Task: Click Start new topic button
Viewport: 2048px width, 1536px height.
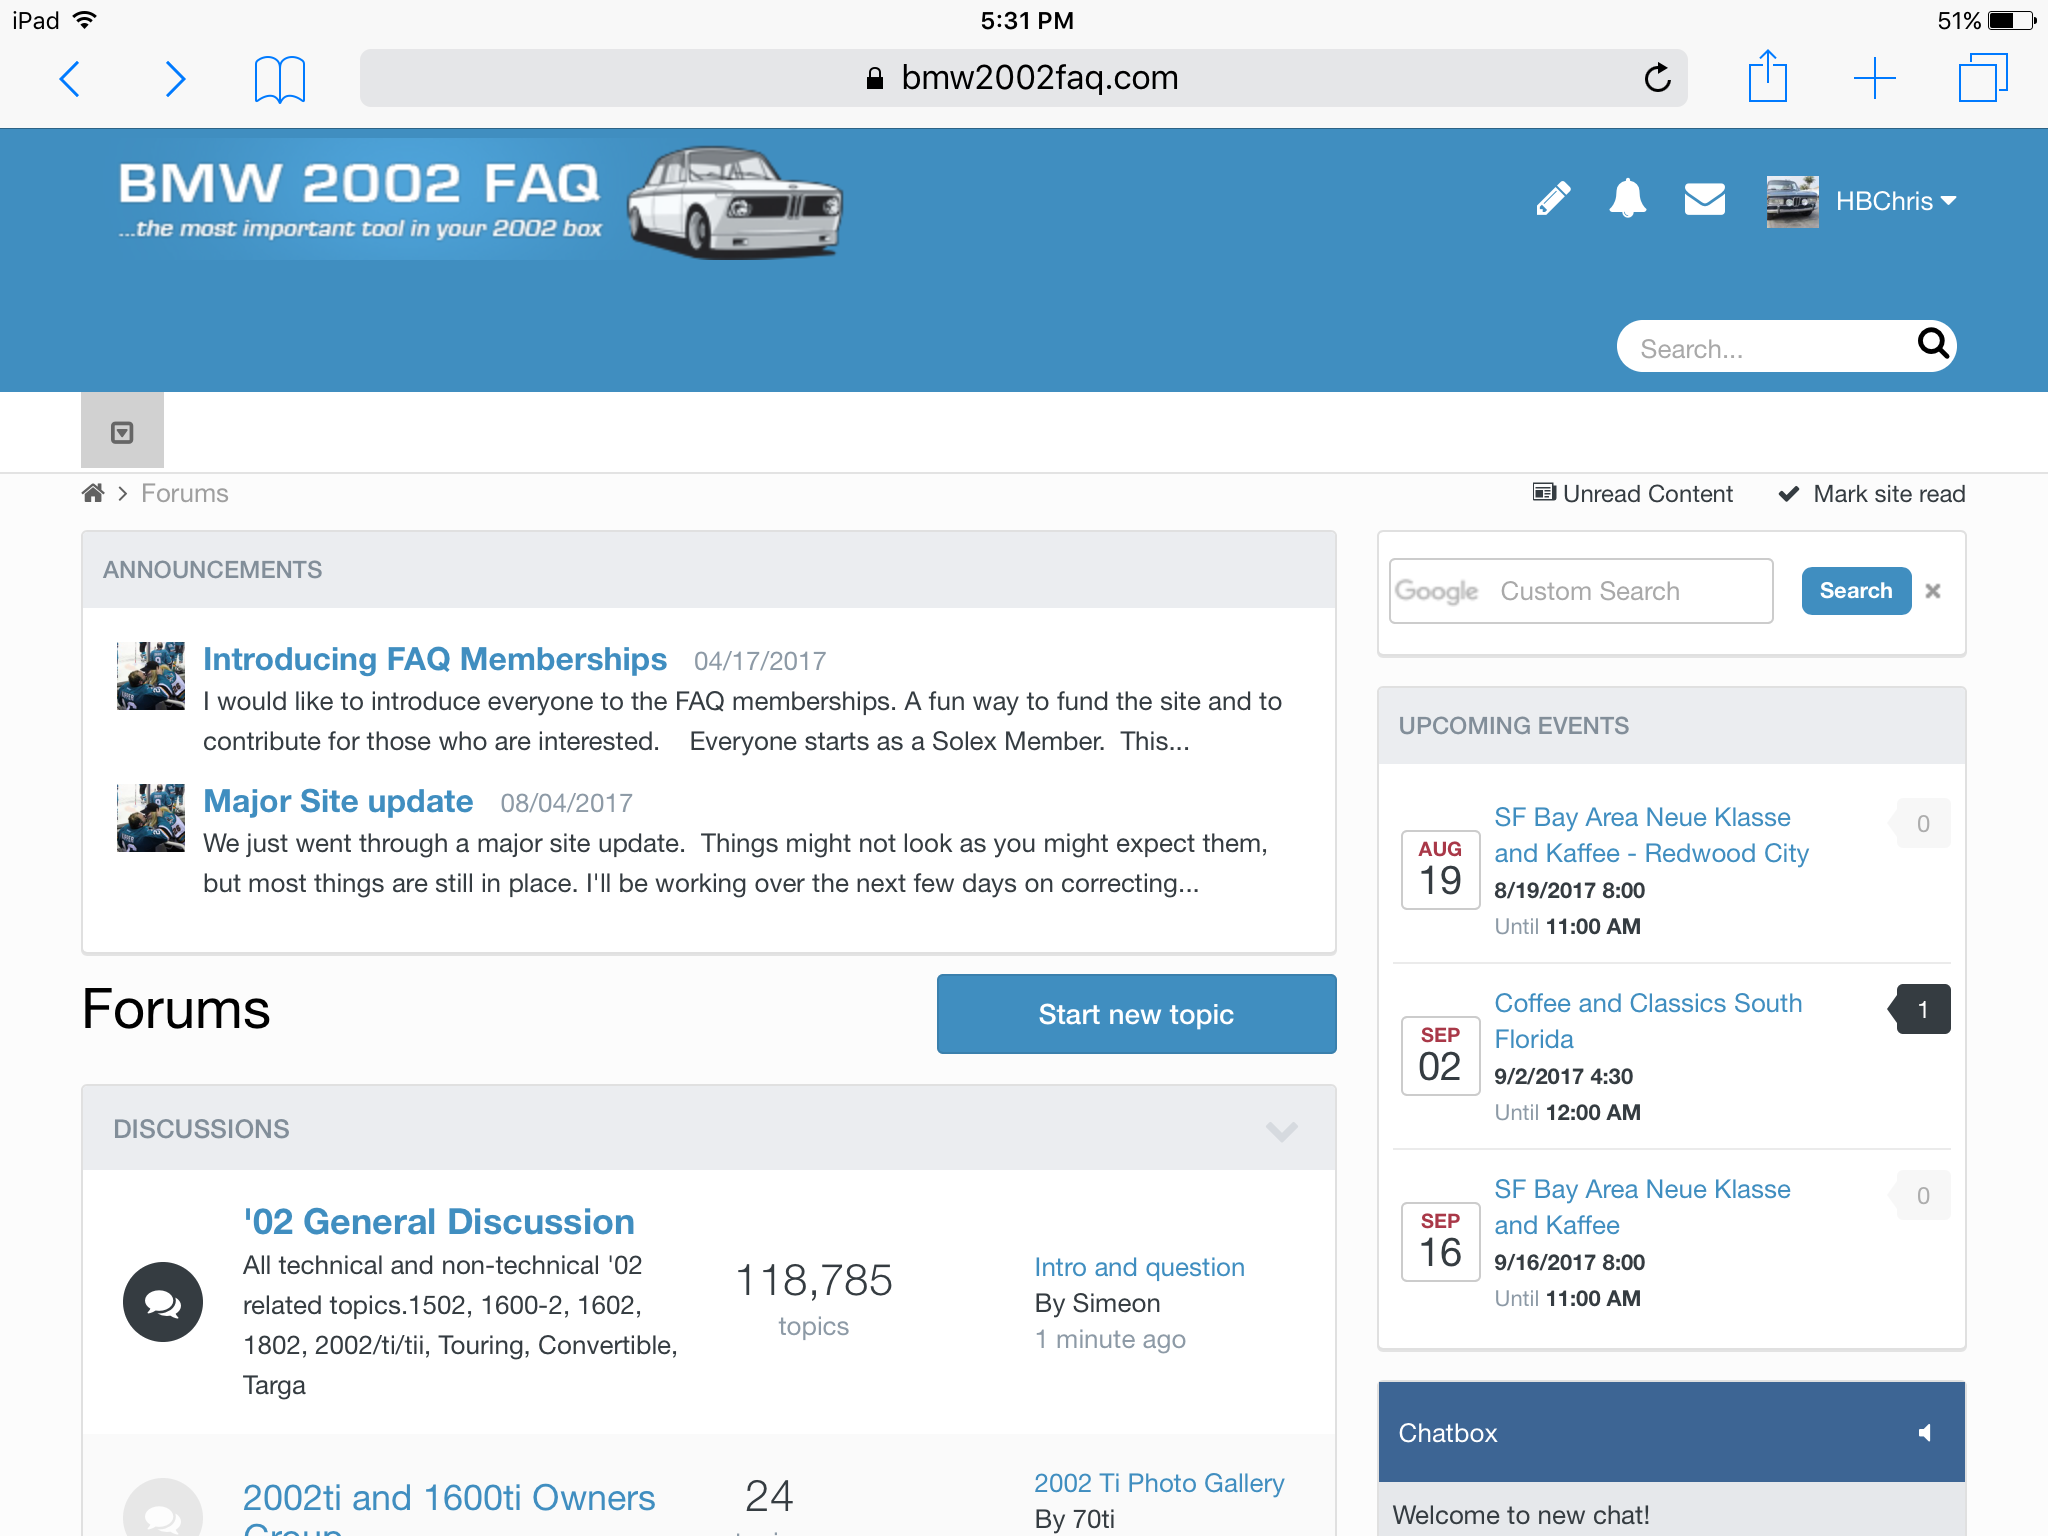Action: (x=1136, y=1014)
